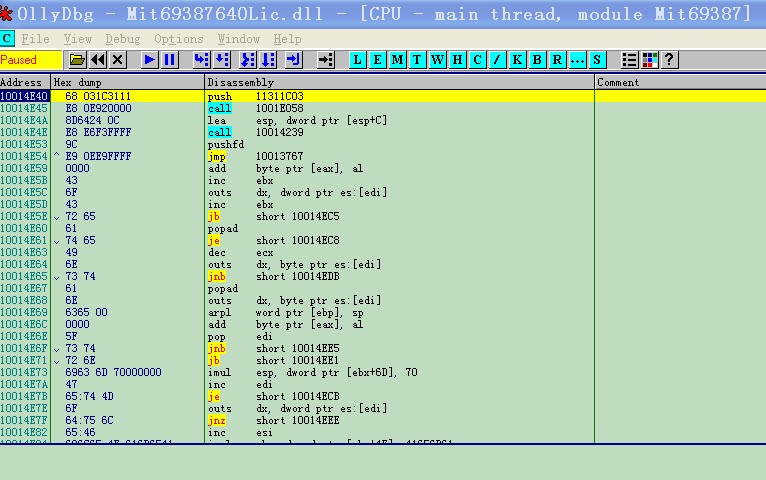Select arpl word ptr [ebp], sp row

tap(383, 313)
